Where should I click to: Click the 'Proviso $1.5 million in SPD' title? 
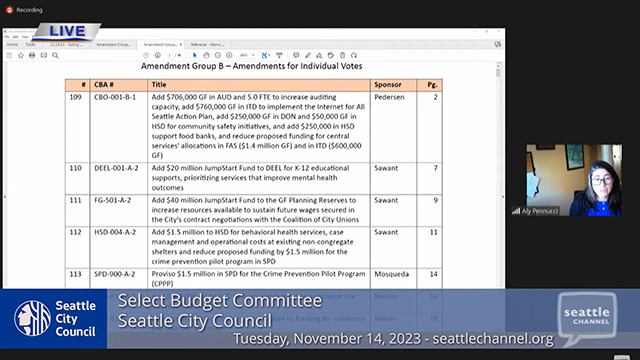[x=258, y=279]
